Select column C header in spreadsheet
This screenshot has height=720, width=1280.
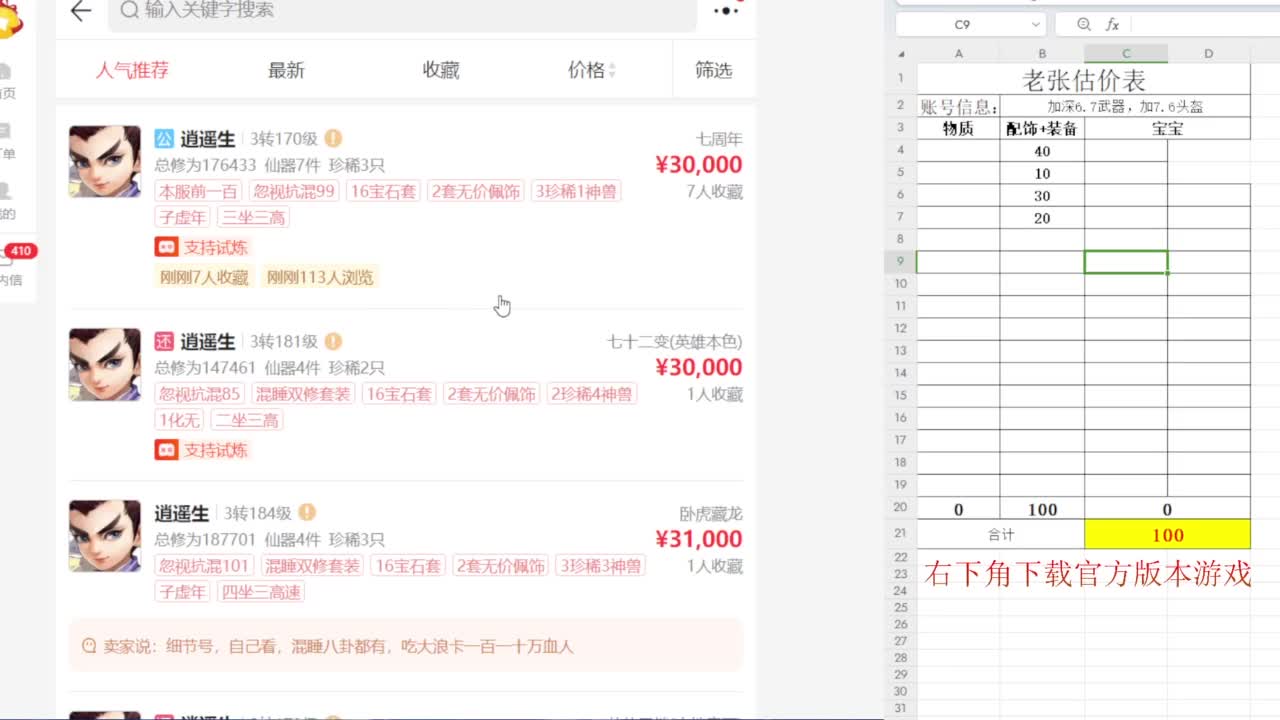coord(1126,54)
